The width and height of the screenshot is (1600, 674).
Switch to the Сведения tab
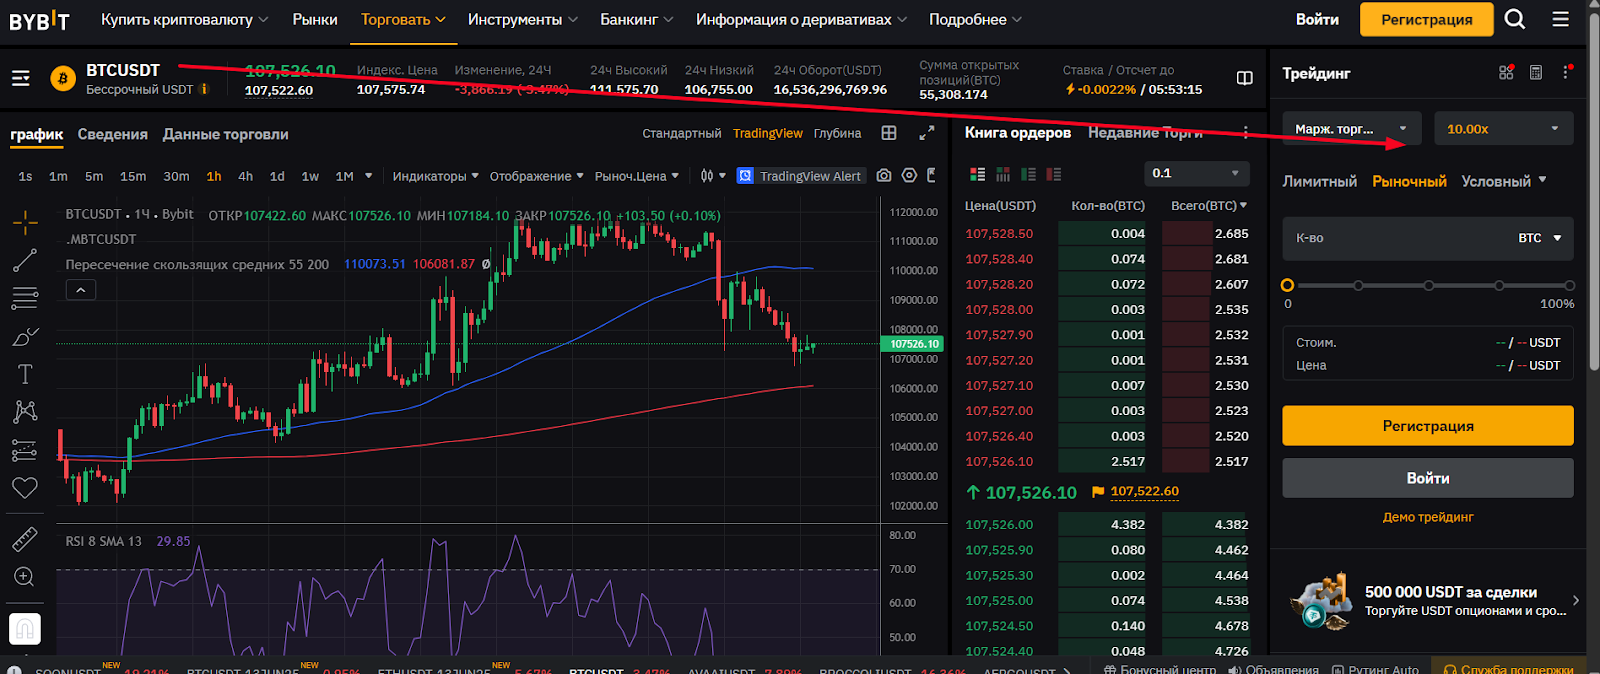point(113,134)
